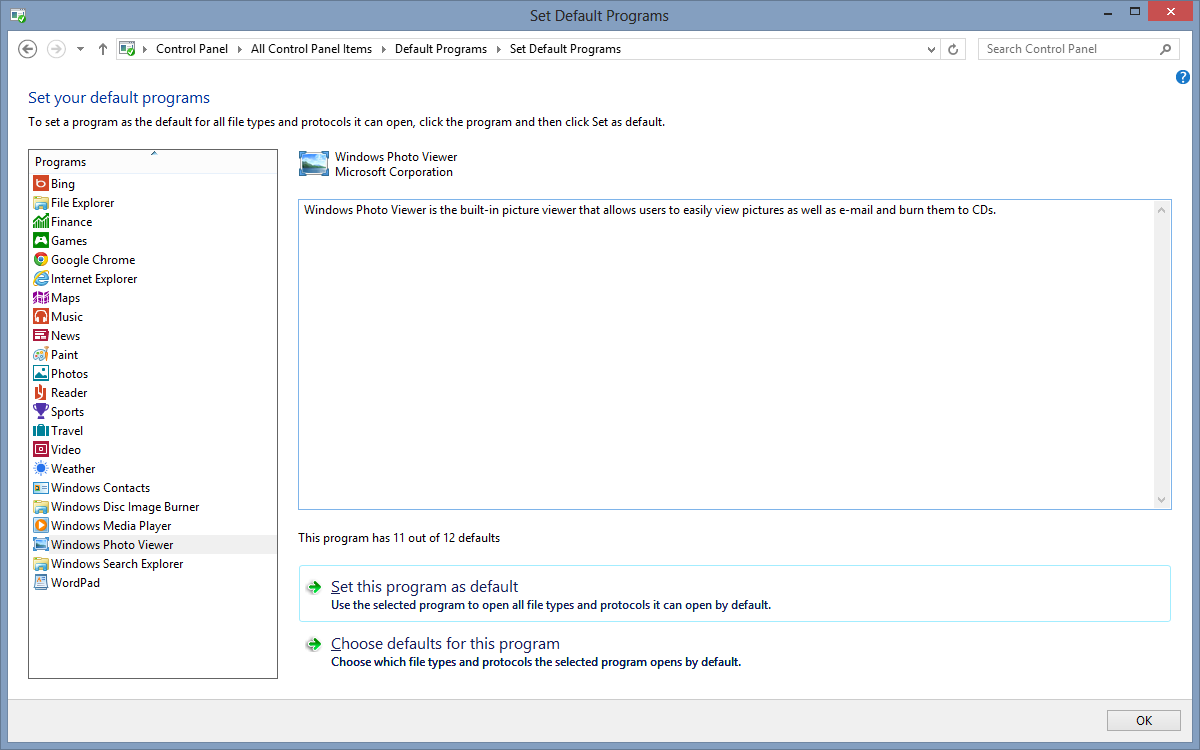
Task: Select the Reader app icon
Action: pos(41,393)
